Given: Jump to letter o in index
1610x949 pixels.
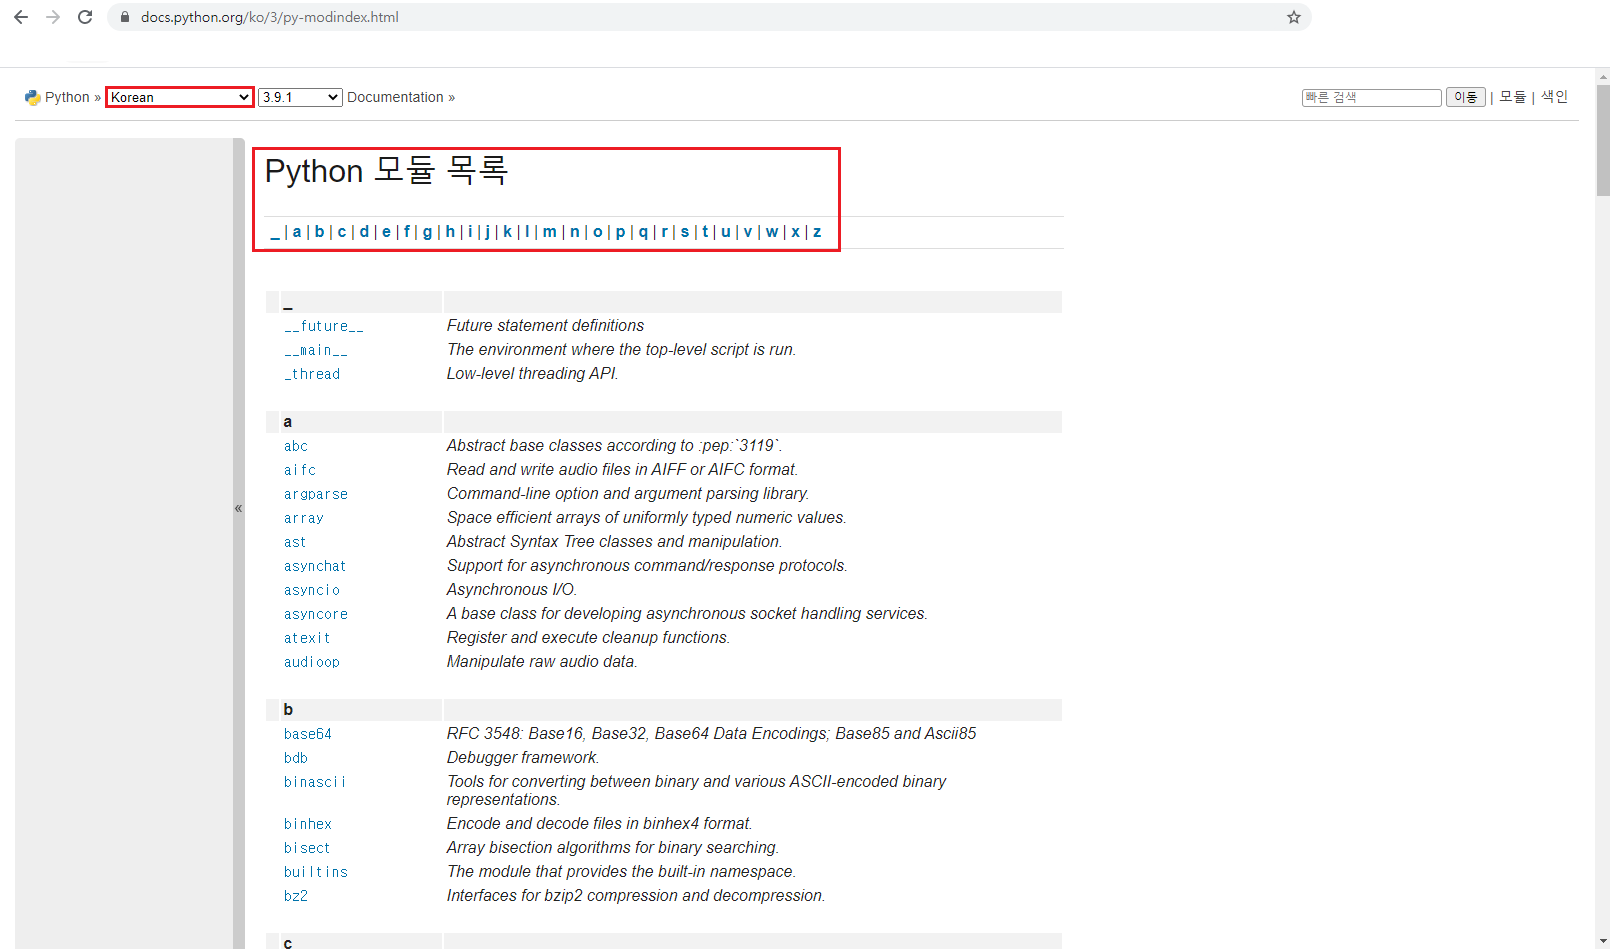Looking at the screenshot, I should [x=598, y=232].
